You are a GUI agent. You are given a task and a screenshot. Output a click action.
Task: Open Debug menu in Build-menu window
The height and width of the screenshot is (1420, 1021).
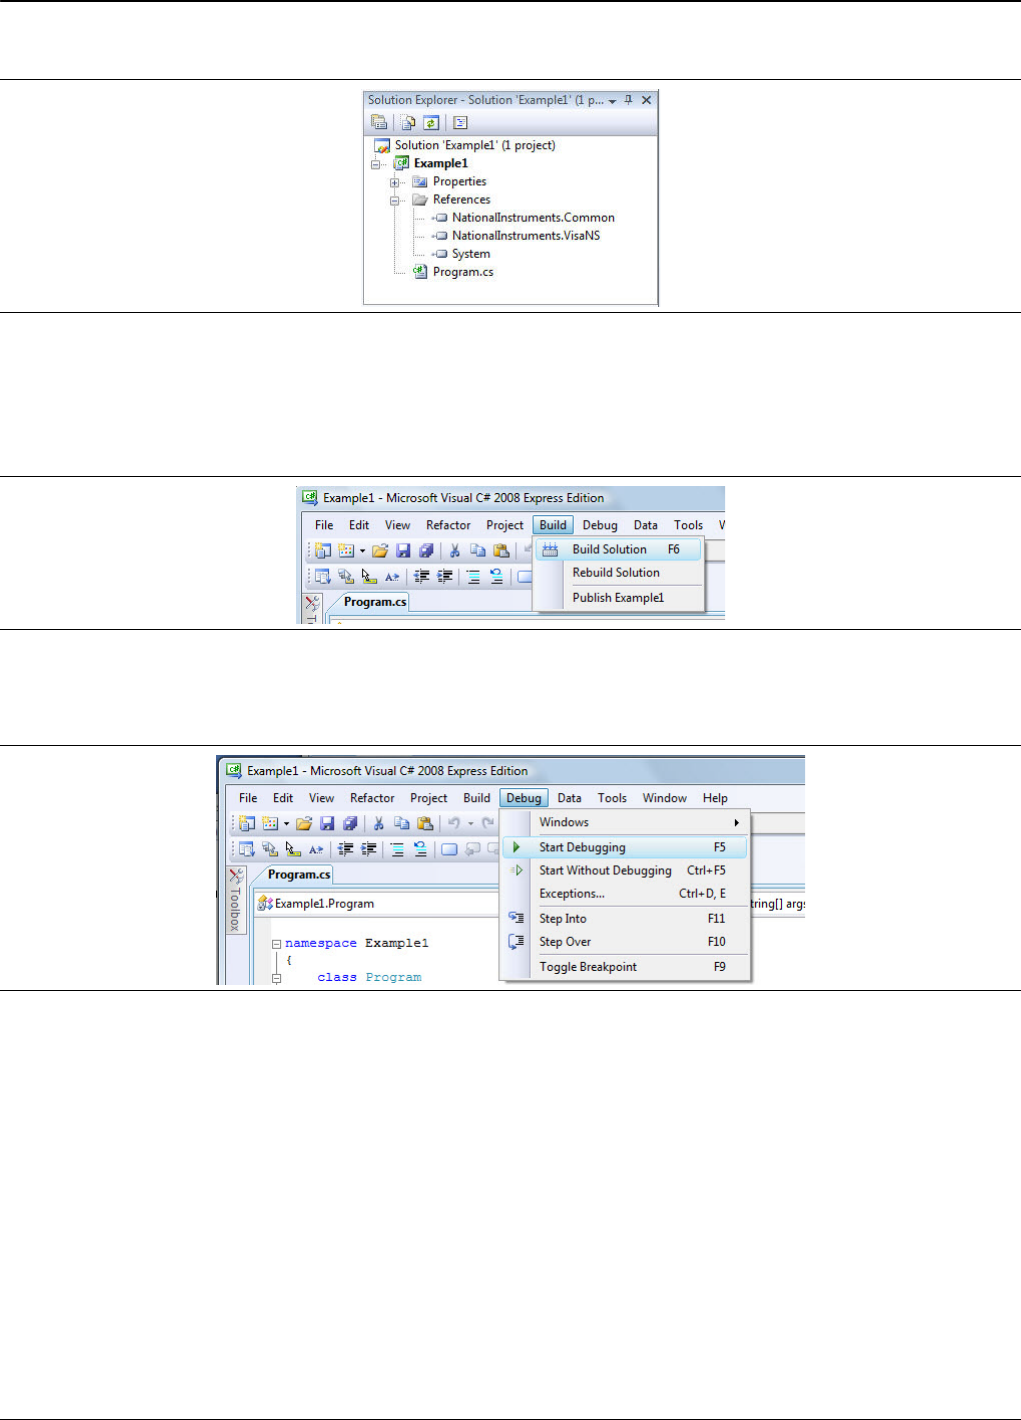(x=600, y=525)
